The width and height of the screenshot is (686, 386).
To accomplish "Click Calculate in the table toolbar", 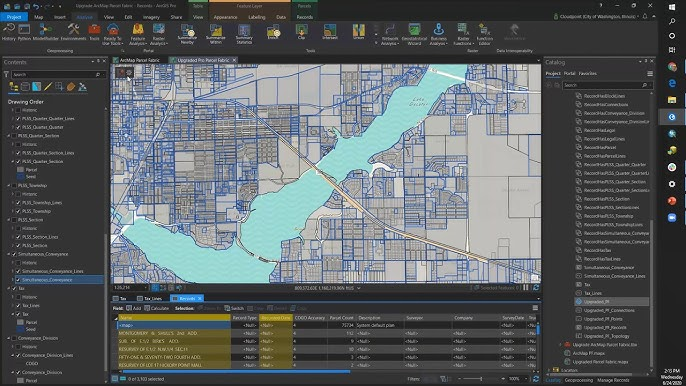I will coord(157,308).
